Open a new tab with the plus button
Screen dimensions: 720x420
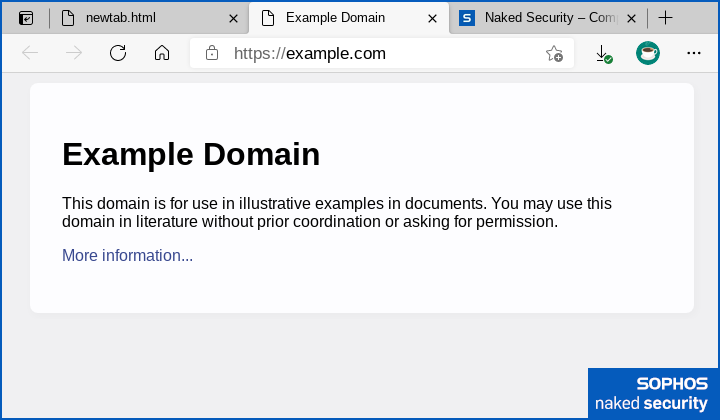pos(666,18)
